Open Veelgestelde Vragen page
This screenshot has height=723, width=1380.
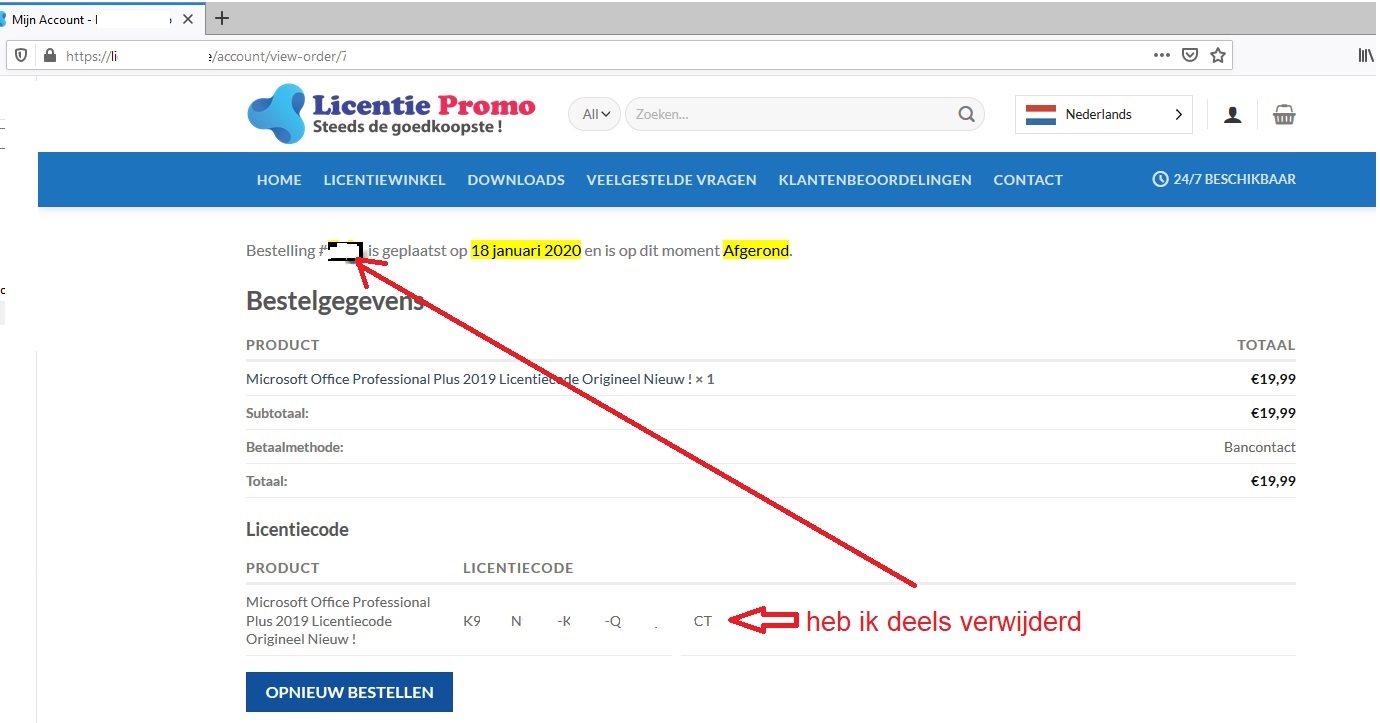coord(671,180)
